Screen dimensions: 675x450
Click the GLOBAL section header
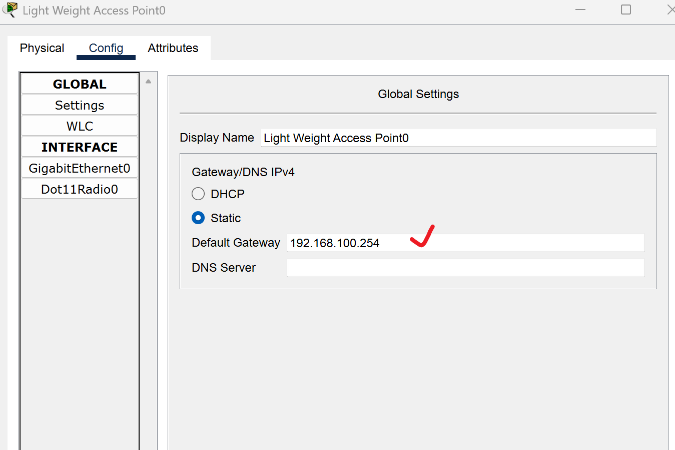80,84
